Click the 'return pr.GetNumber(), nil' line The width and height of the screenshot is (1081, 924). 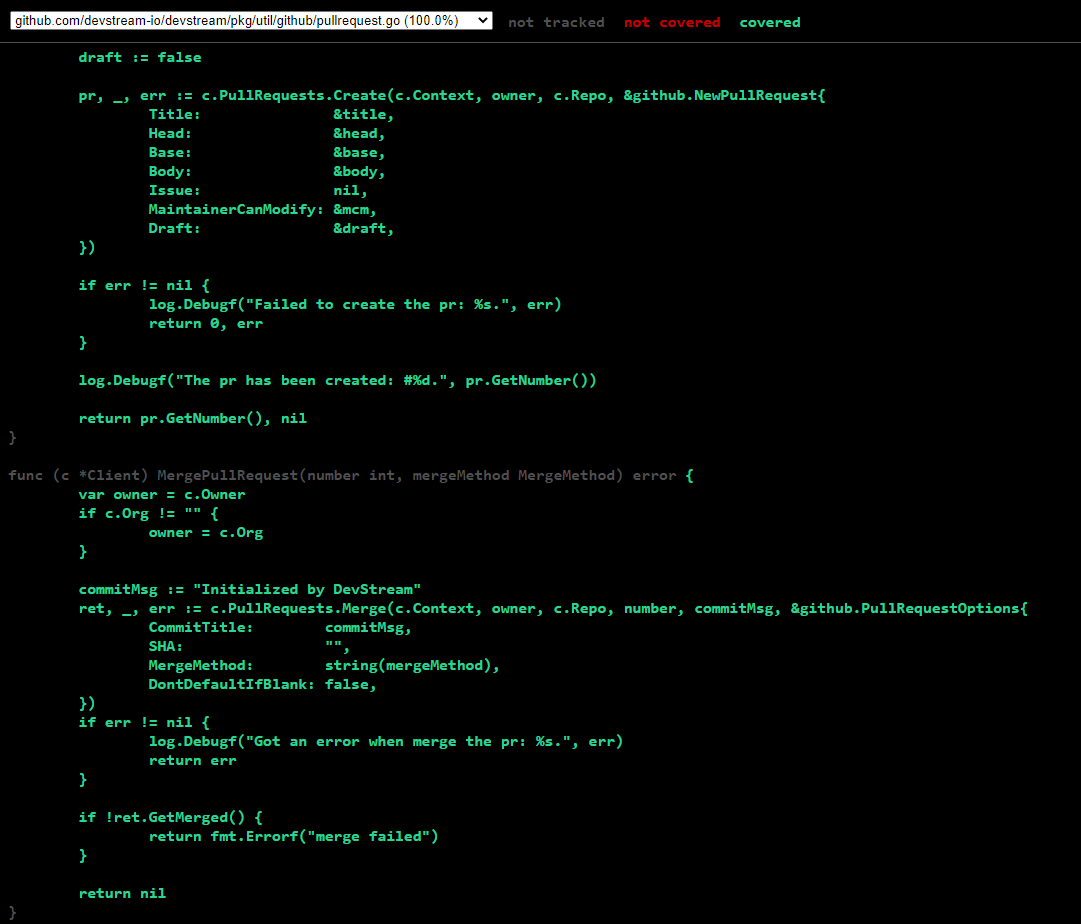tap(192, 418)
